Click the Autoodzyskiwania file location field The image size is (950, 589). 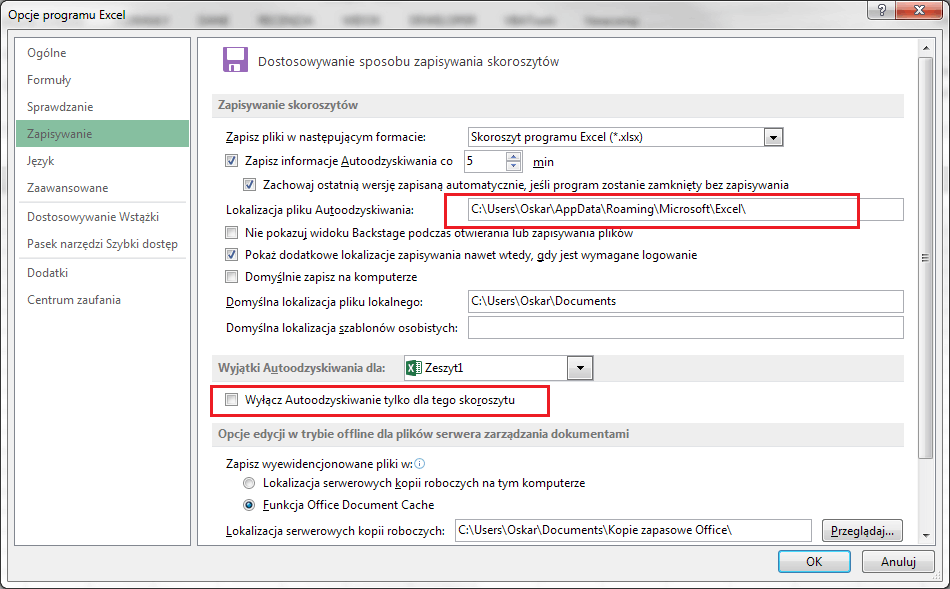pos(685,209)
